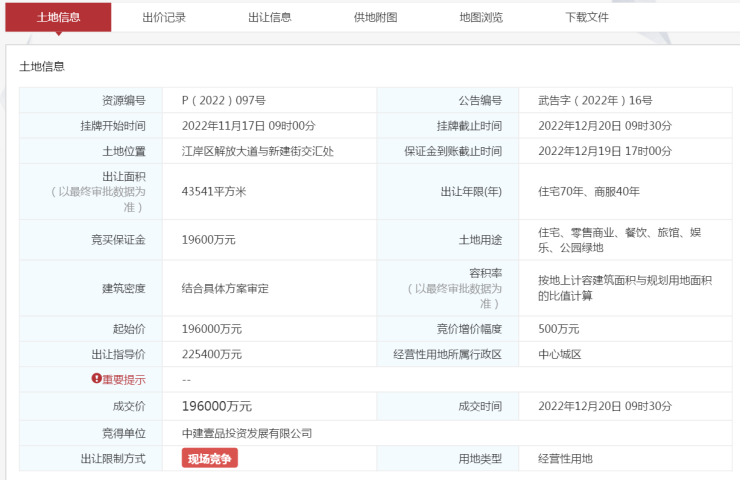Screen dimensions: 740x480
Task: Switch to the 土地信息 tab
Action: (x=58, y=17)
